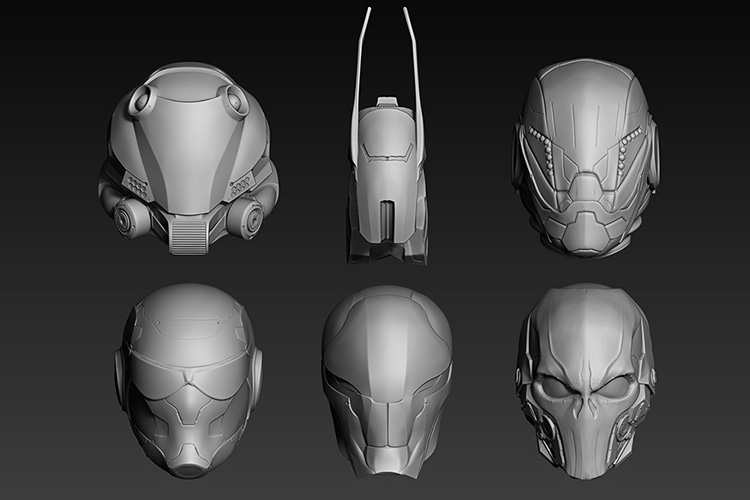
Task: Click the left dome lamp atop gas-mask helmet
Action: point(140,101)
